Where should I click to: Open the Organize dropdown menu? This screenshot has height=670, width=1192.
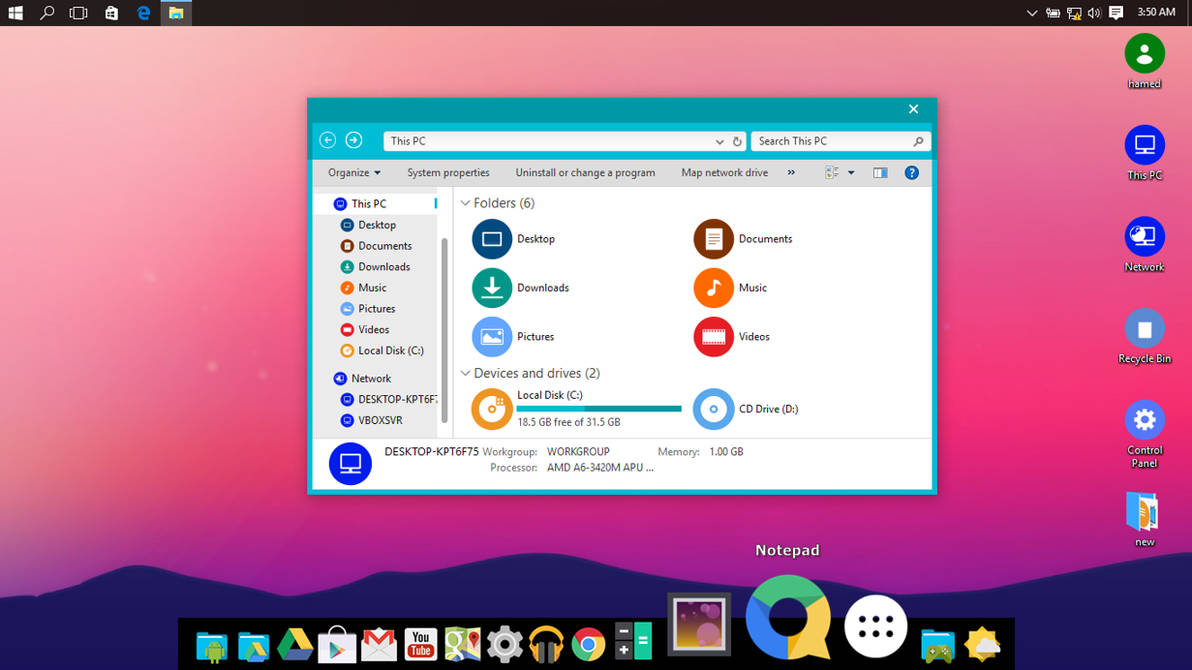tap(352, 172)
